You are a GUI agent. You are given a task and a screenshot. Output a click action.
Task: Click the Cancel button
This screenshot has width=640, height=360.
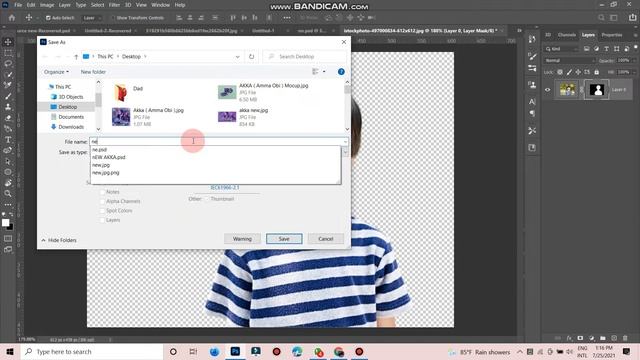coord(326,239)
